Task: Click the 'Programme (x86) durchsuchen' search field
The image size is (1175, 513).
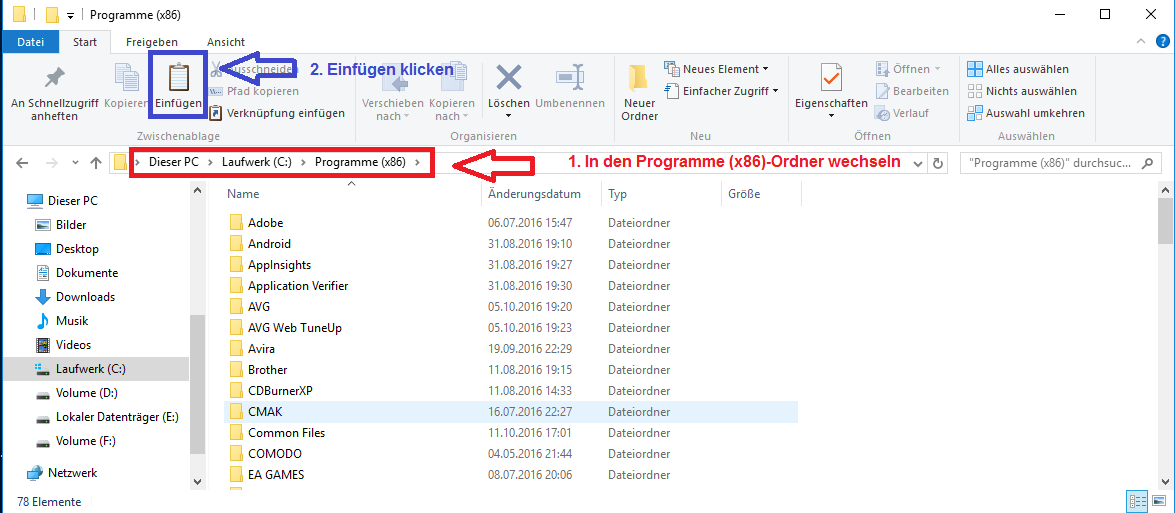Action: pos(1060,163)
